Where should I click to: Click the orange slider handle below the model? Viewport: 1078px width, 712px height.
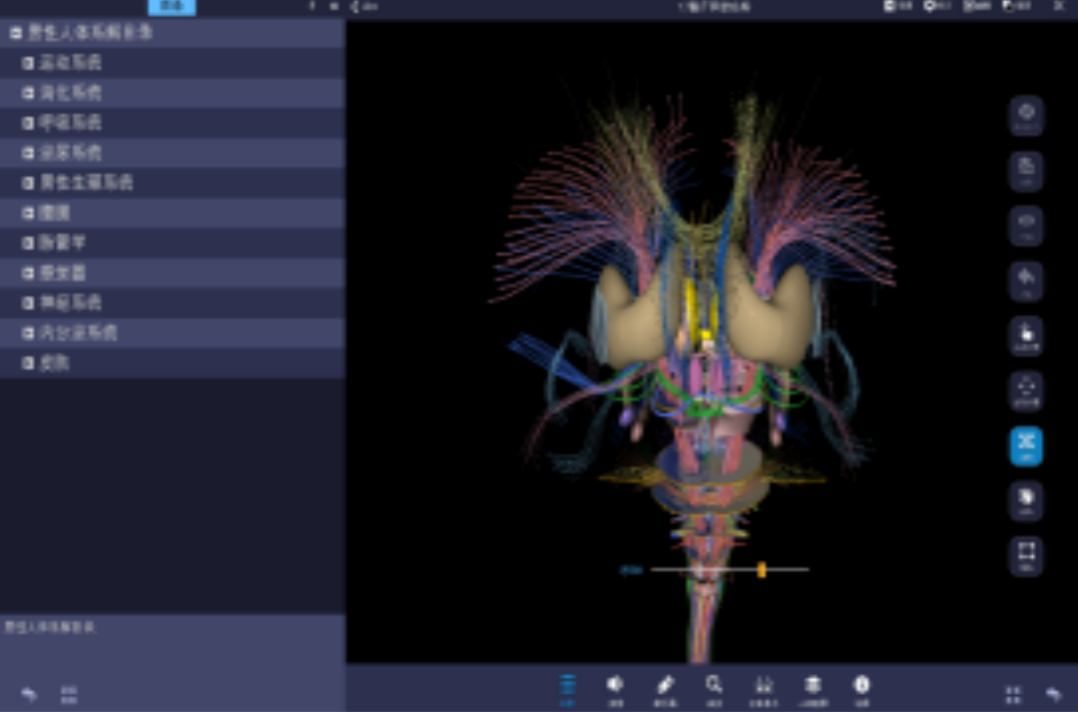(x=762, y=569)
